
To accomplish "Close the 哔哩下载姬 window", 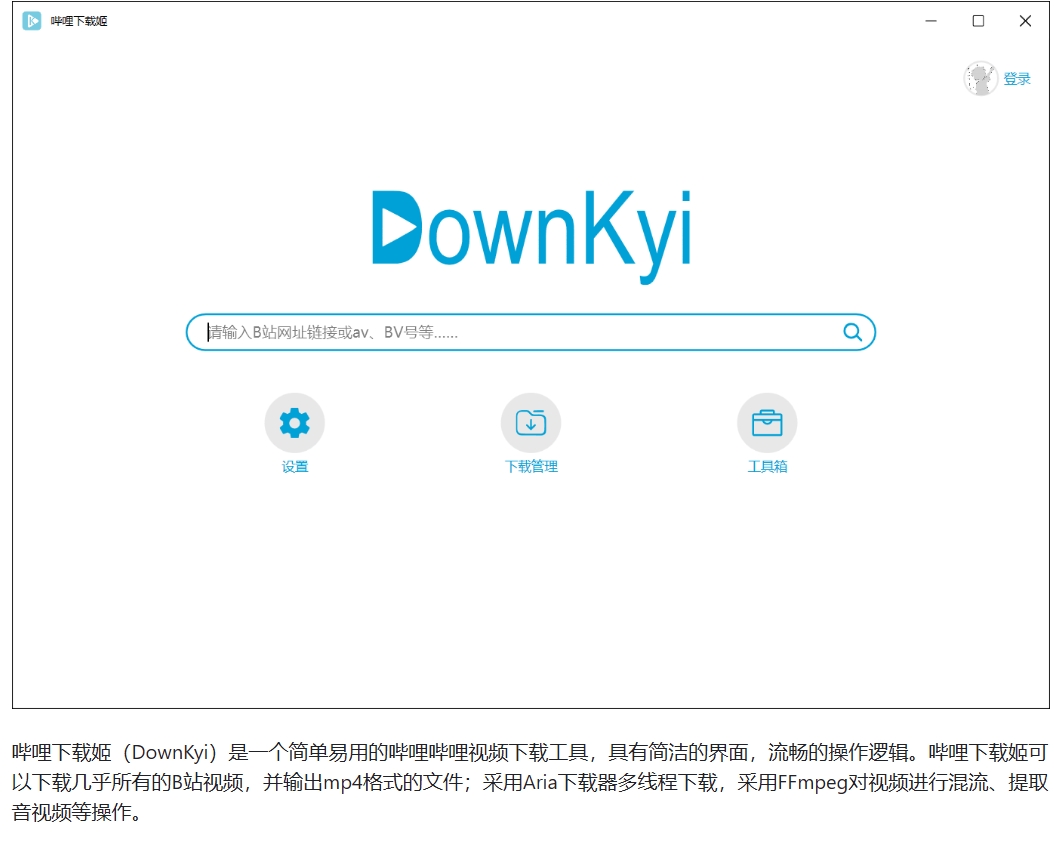I will click(x=1025, y=21).
